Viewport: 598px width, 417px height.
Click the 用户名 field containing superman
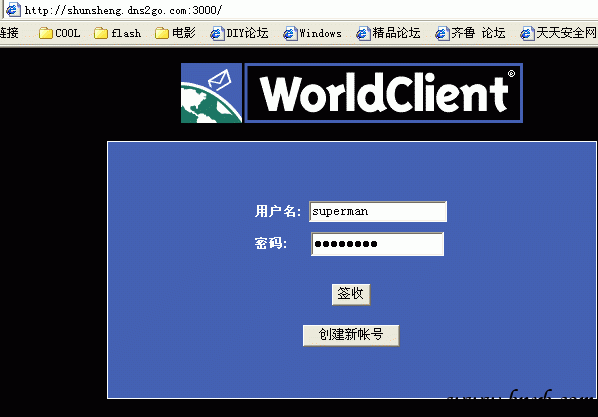378,211
